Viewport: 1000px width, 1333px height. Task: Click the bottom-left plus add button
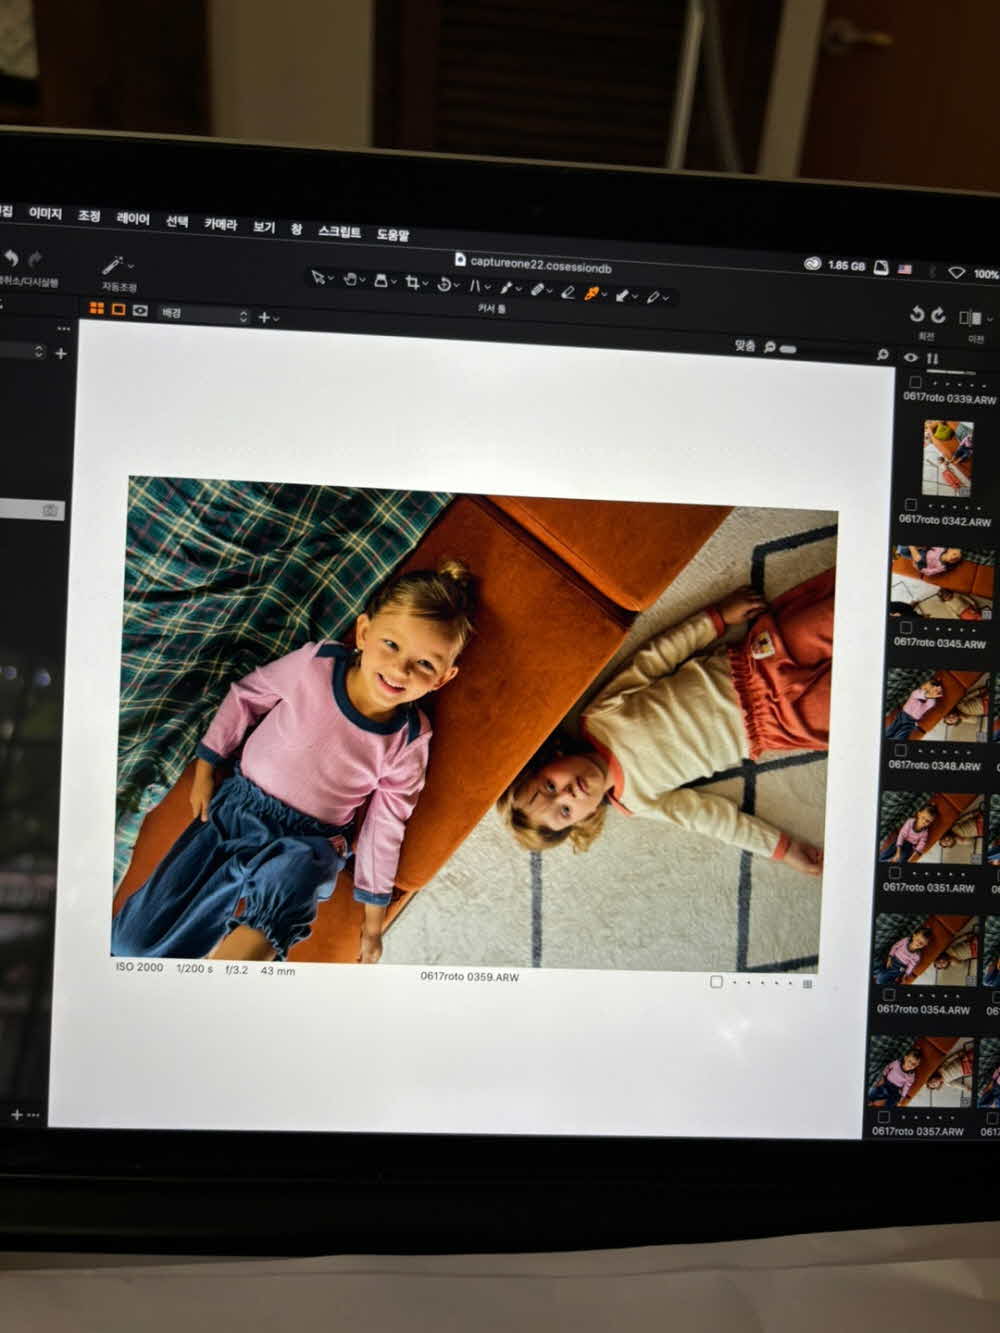coord(16,1114)
